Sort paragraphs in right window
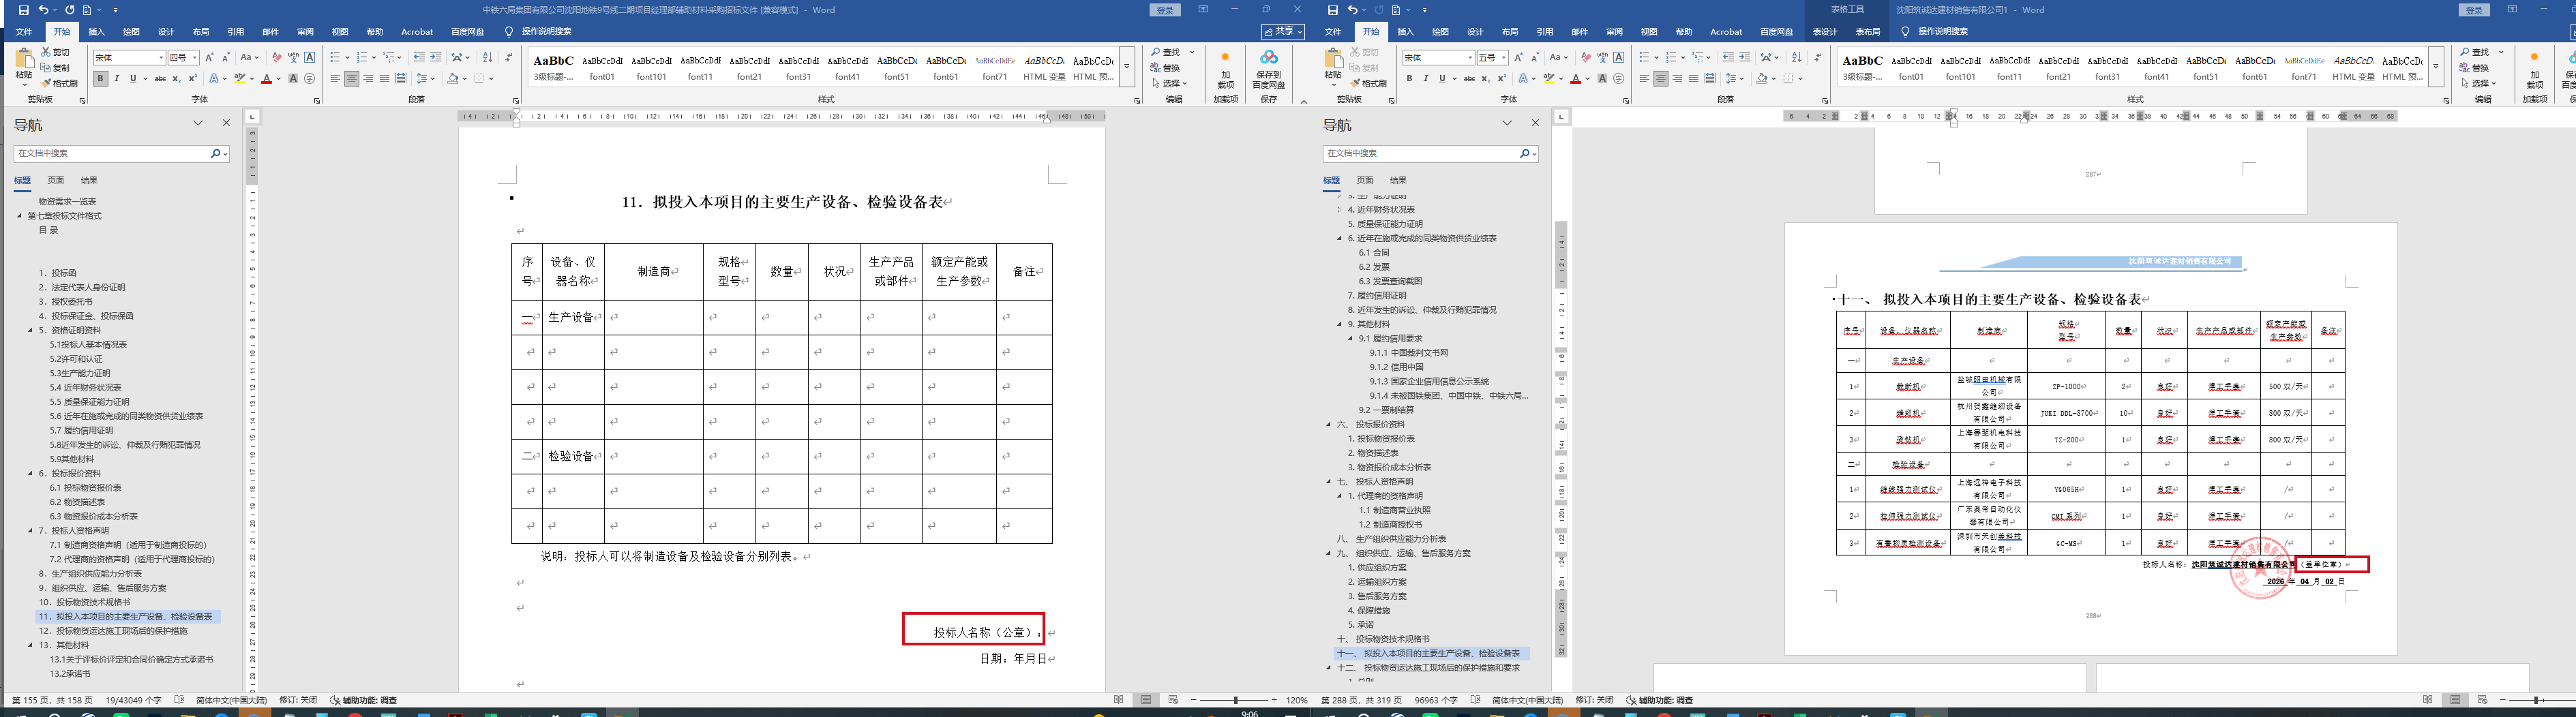The width and height of the screenshot is (2576, 717). click(x=1797, y=58)
